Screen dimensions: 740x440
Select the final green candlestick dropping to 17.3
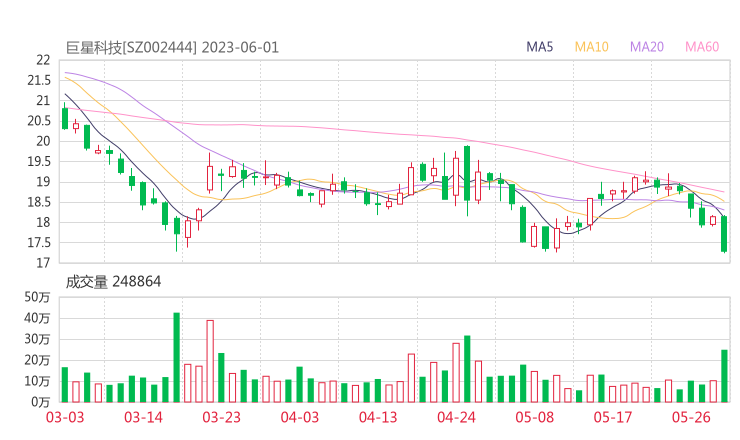click(x=724, y=234)
